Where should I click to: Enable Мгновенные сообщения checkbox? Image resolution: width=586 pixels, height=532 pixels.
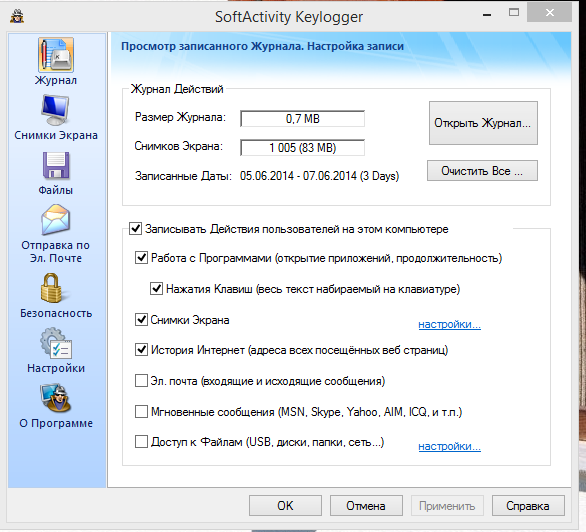(x=141, y=412)
